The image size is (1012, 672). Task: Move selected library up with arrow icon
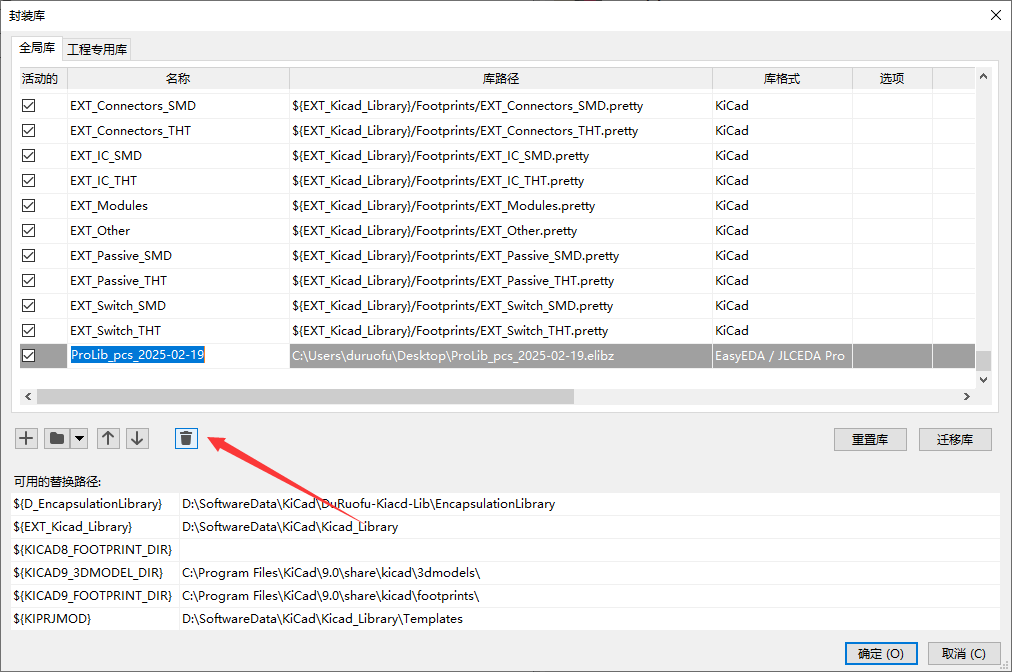(108, 438)
